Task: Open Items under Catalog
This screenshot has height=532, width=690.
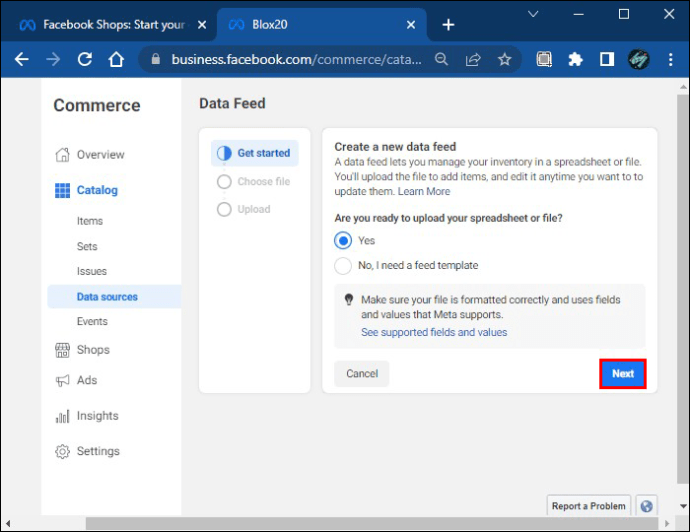Action: pyautogui.click(x=90, y=221)
